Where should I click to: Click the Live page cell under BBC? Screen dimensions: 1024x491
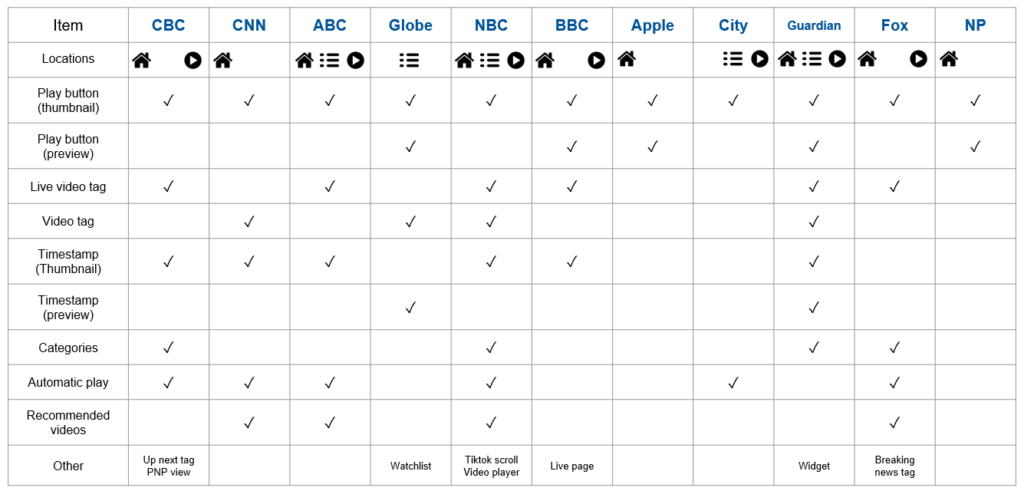572,466
